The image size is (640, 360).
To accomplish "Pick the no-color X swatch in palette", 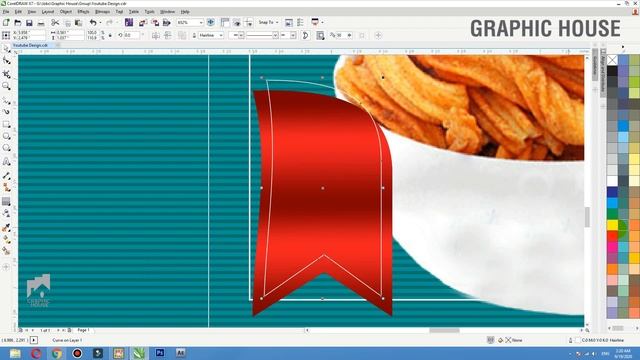I will [612, 60].
